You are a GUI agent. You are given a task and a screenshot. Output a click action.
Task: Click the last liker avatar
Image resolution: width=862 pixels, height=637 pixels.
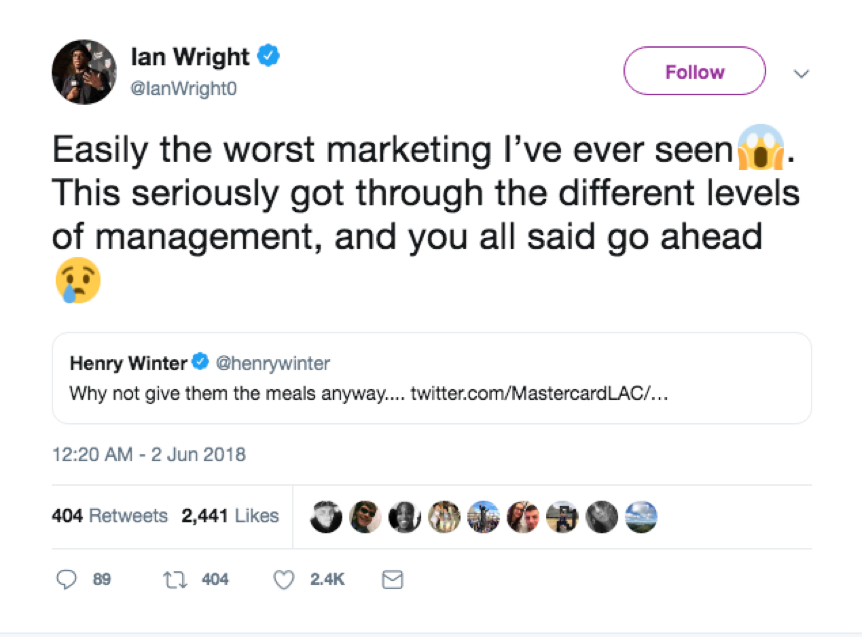[640, 516]
